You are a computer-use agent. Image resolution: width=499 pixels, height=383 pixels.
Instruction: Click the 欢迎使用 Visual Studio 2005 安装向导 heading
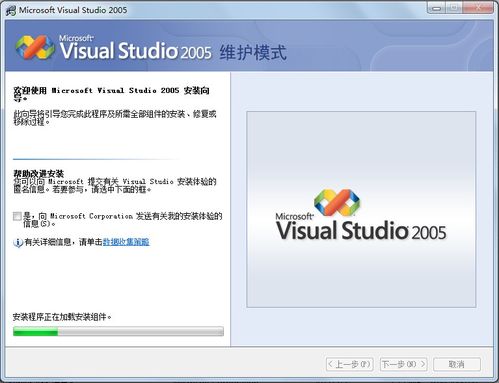(111, 94)
